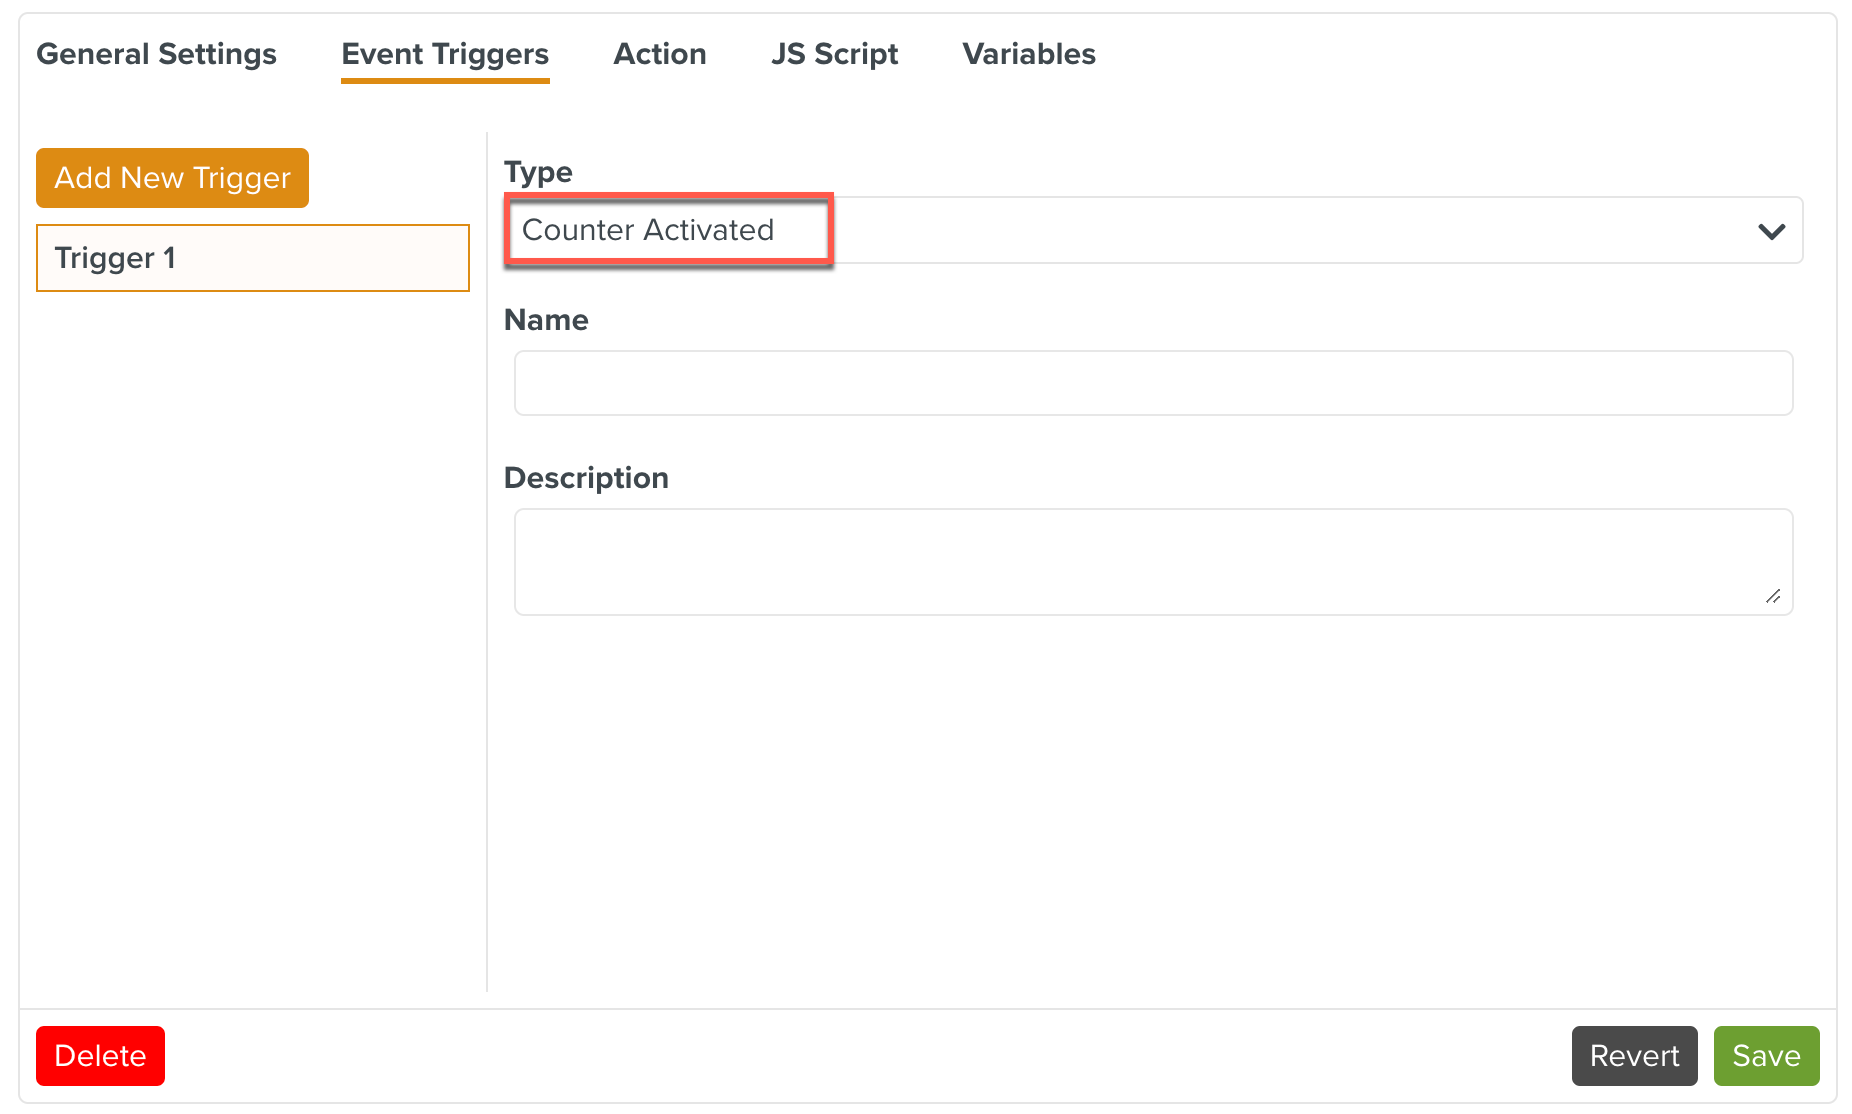Click the Revert button
Image resolution: width=1852 pixels, height=1114 pixels.
coord(1634,1056)
